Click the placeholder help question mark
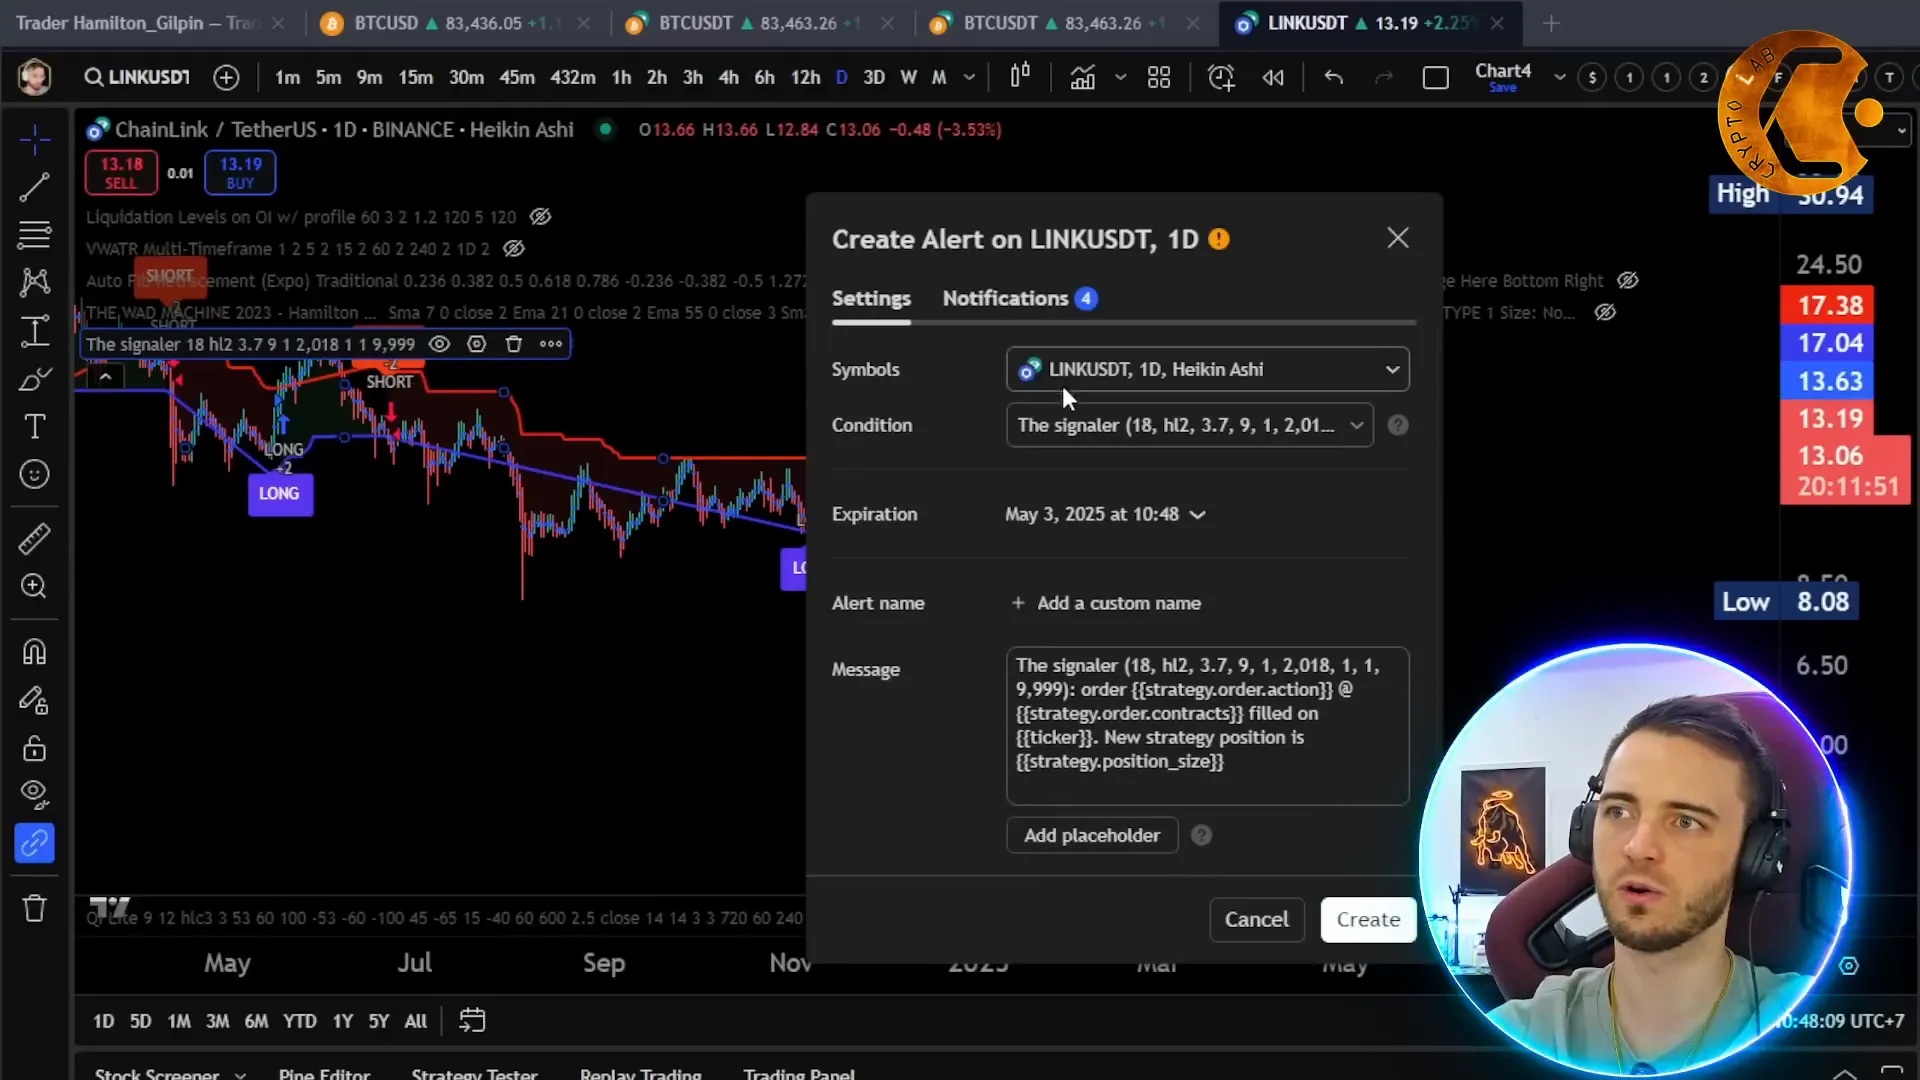Viewport: 1920px width, 1080px height. [1201, 835]
